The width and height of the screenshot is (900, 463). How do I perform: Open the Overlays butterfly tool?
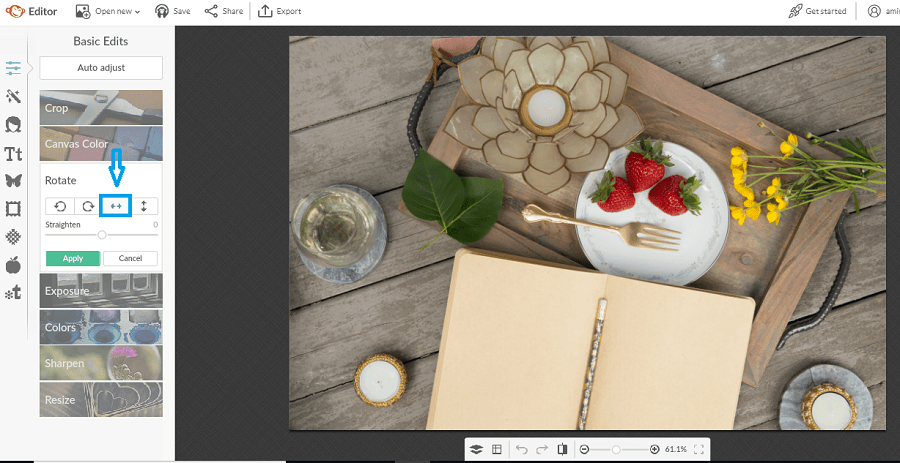(x=13, y=181)
